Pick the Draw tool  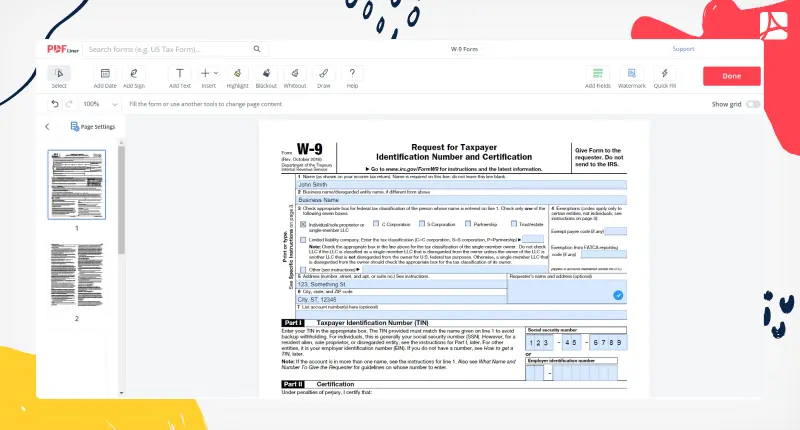(323, 77)
